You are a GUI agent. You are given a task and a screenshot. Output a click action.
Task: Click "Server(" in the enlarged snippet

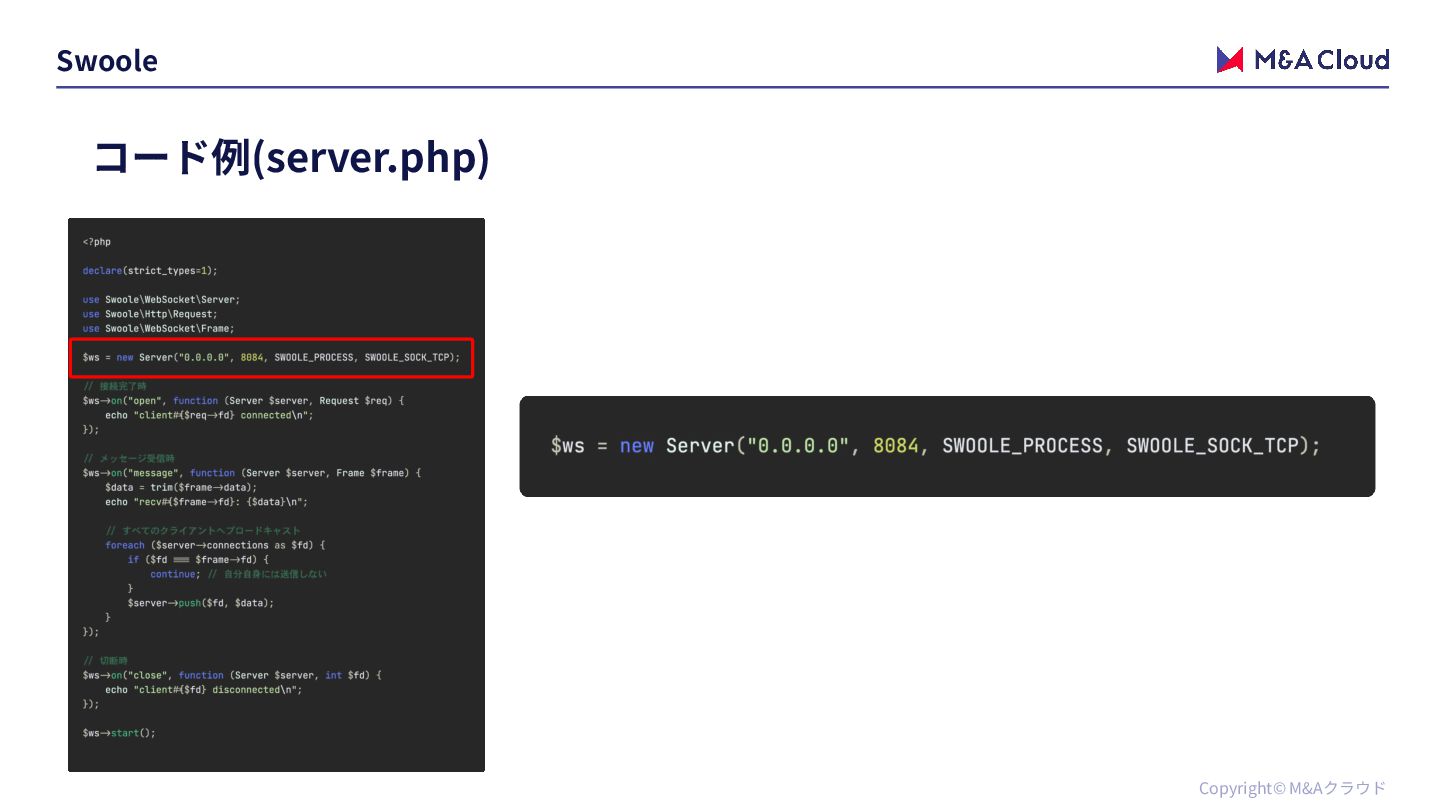tap(705, 446)
